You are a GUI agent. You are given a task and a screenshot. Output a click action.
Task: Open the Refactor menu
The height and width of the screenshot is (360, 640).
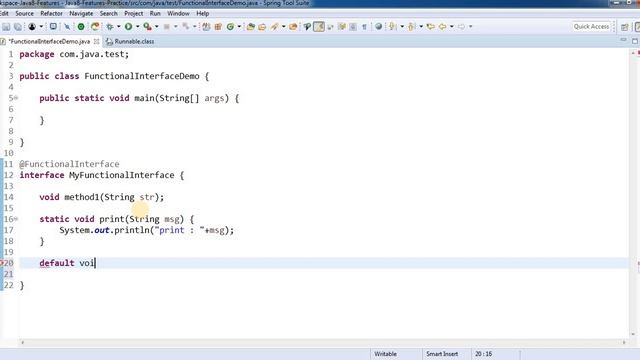click(51, 13)
